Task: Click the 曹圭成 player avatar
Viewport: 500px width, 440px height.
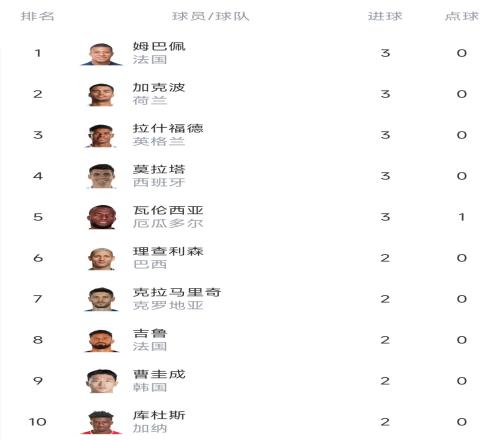Action: point(102,382)
